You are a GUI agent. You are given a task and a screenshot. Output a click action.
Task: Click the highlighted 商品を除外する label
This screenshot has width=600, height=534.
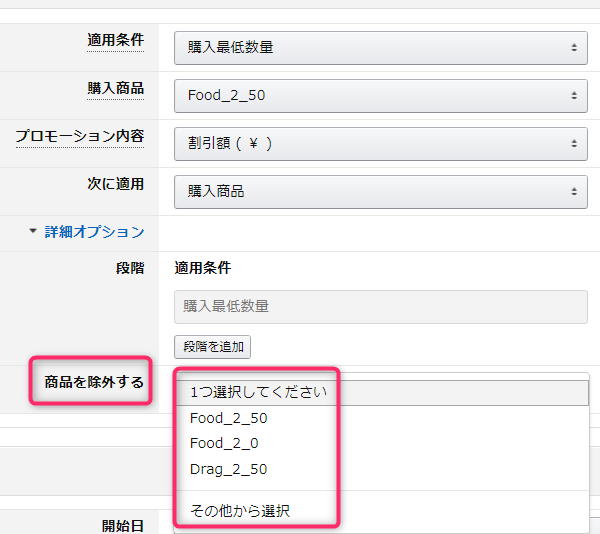[94, 382]
